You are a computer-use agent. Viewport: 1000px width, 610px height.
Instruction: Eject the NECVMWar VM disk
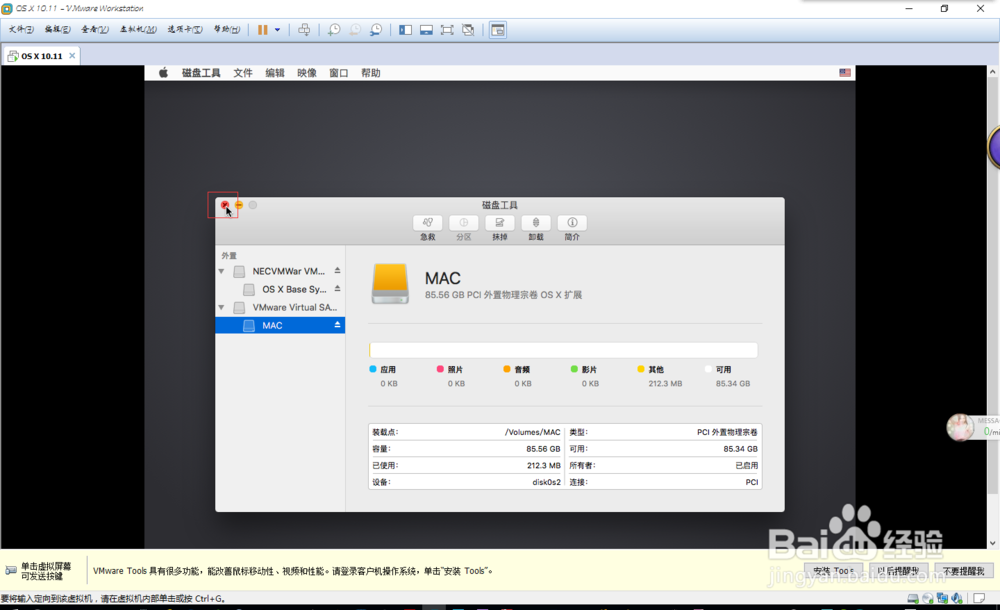pyautogui.click(x=337, y=271)
